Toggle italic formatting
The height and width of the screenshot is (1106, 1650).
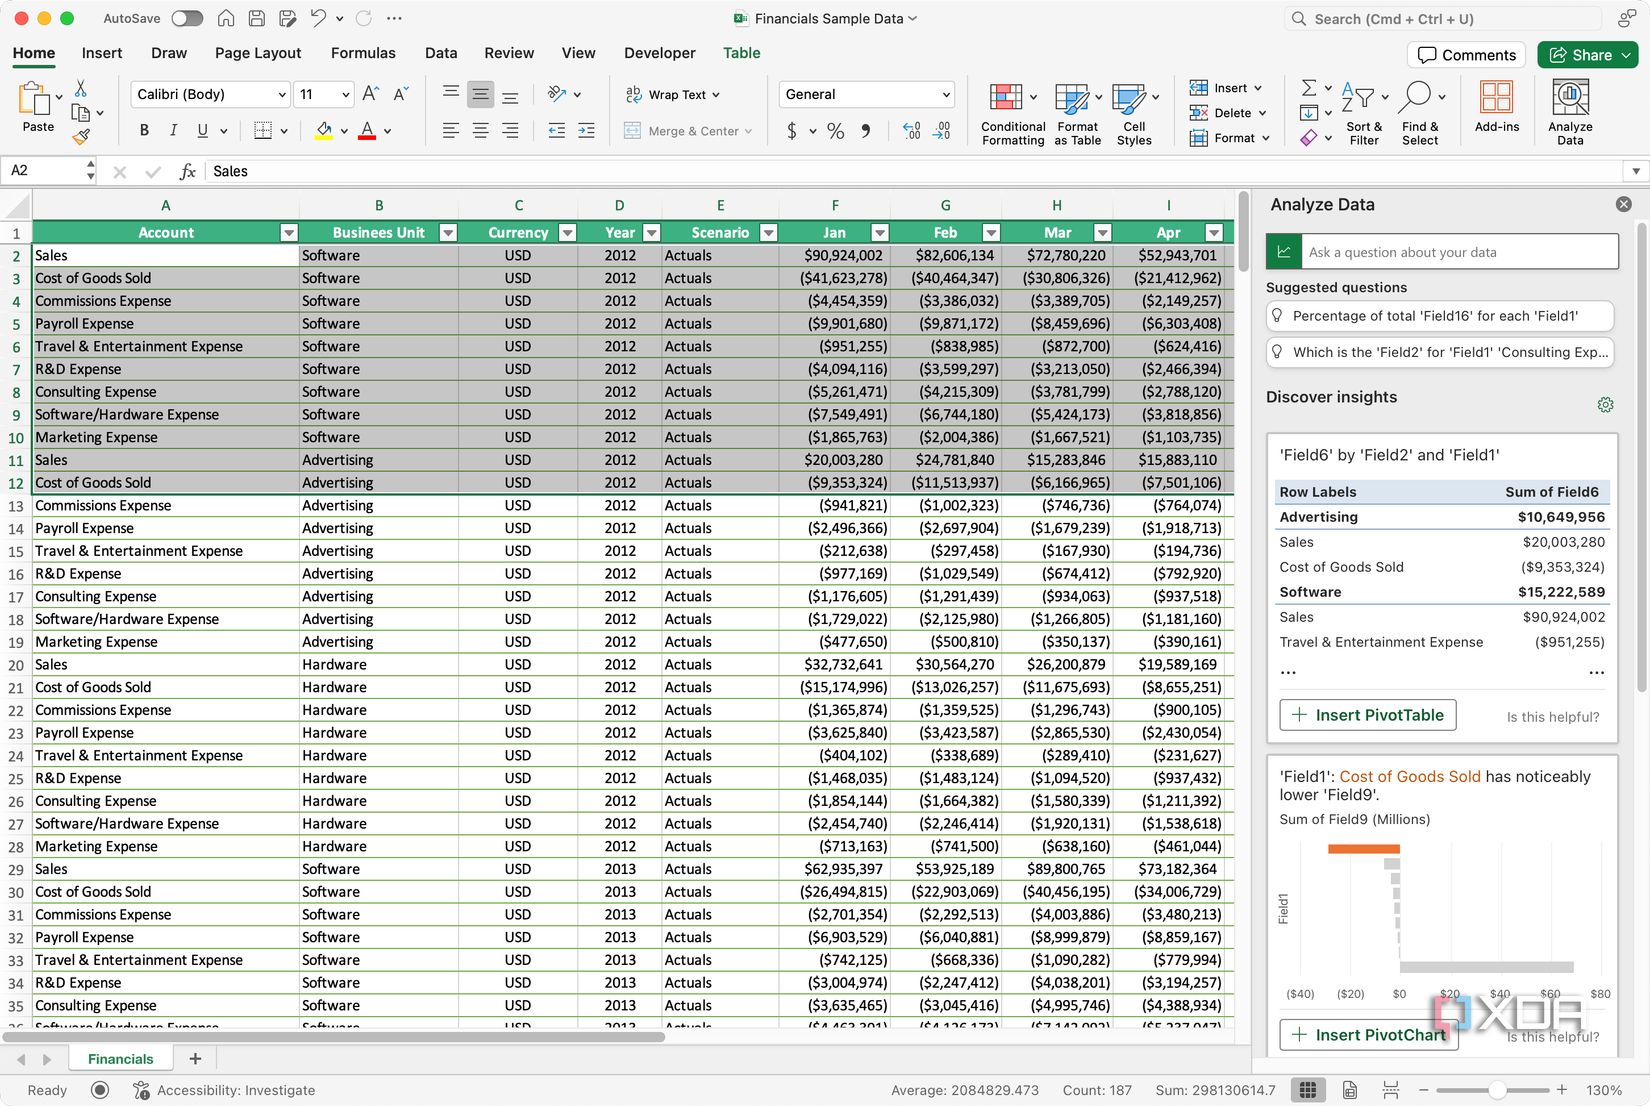coord(173,131)
